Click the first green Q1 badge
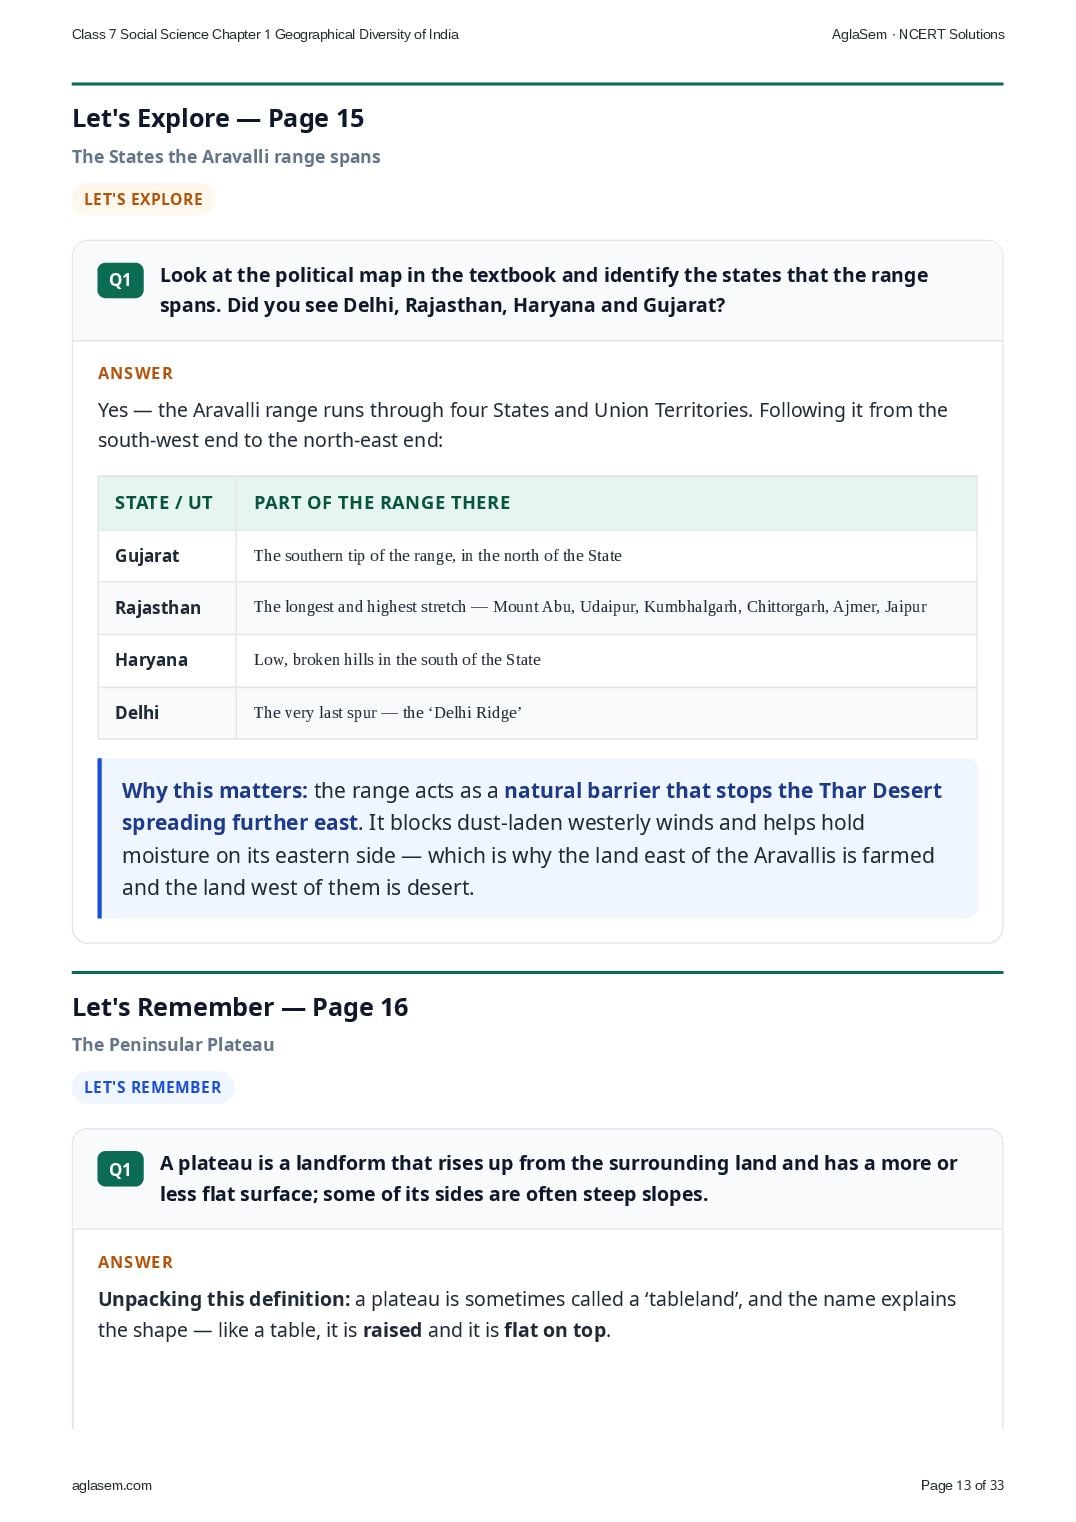Viewport: 1076px width, 1522px height. click(x=120, y=280)
